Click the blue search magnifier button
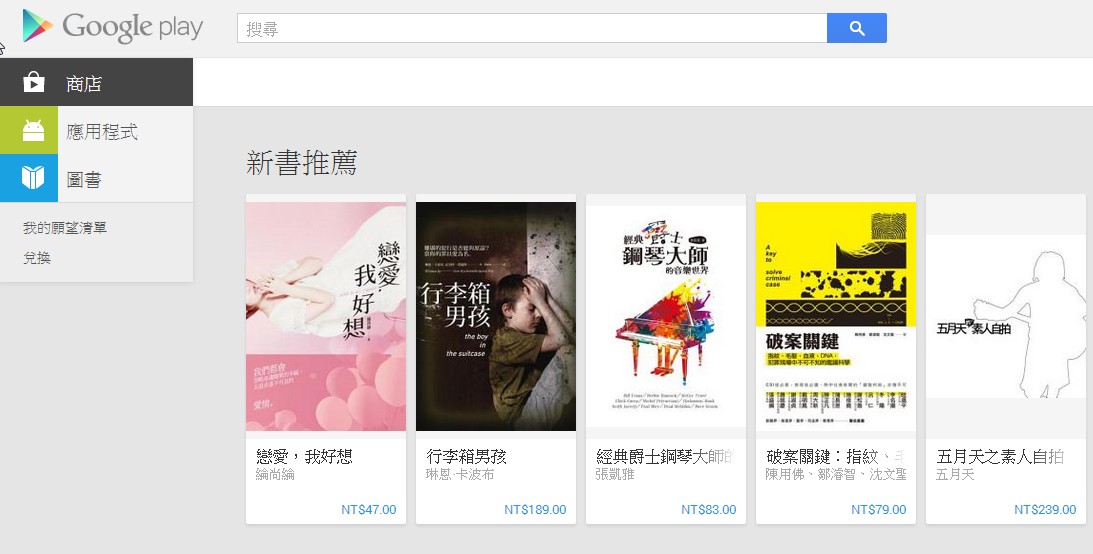 [x=857, y=28]
